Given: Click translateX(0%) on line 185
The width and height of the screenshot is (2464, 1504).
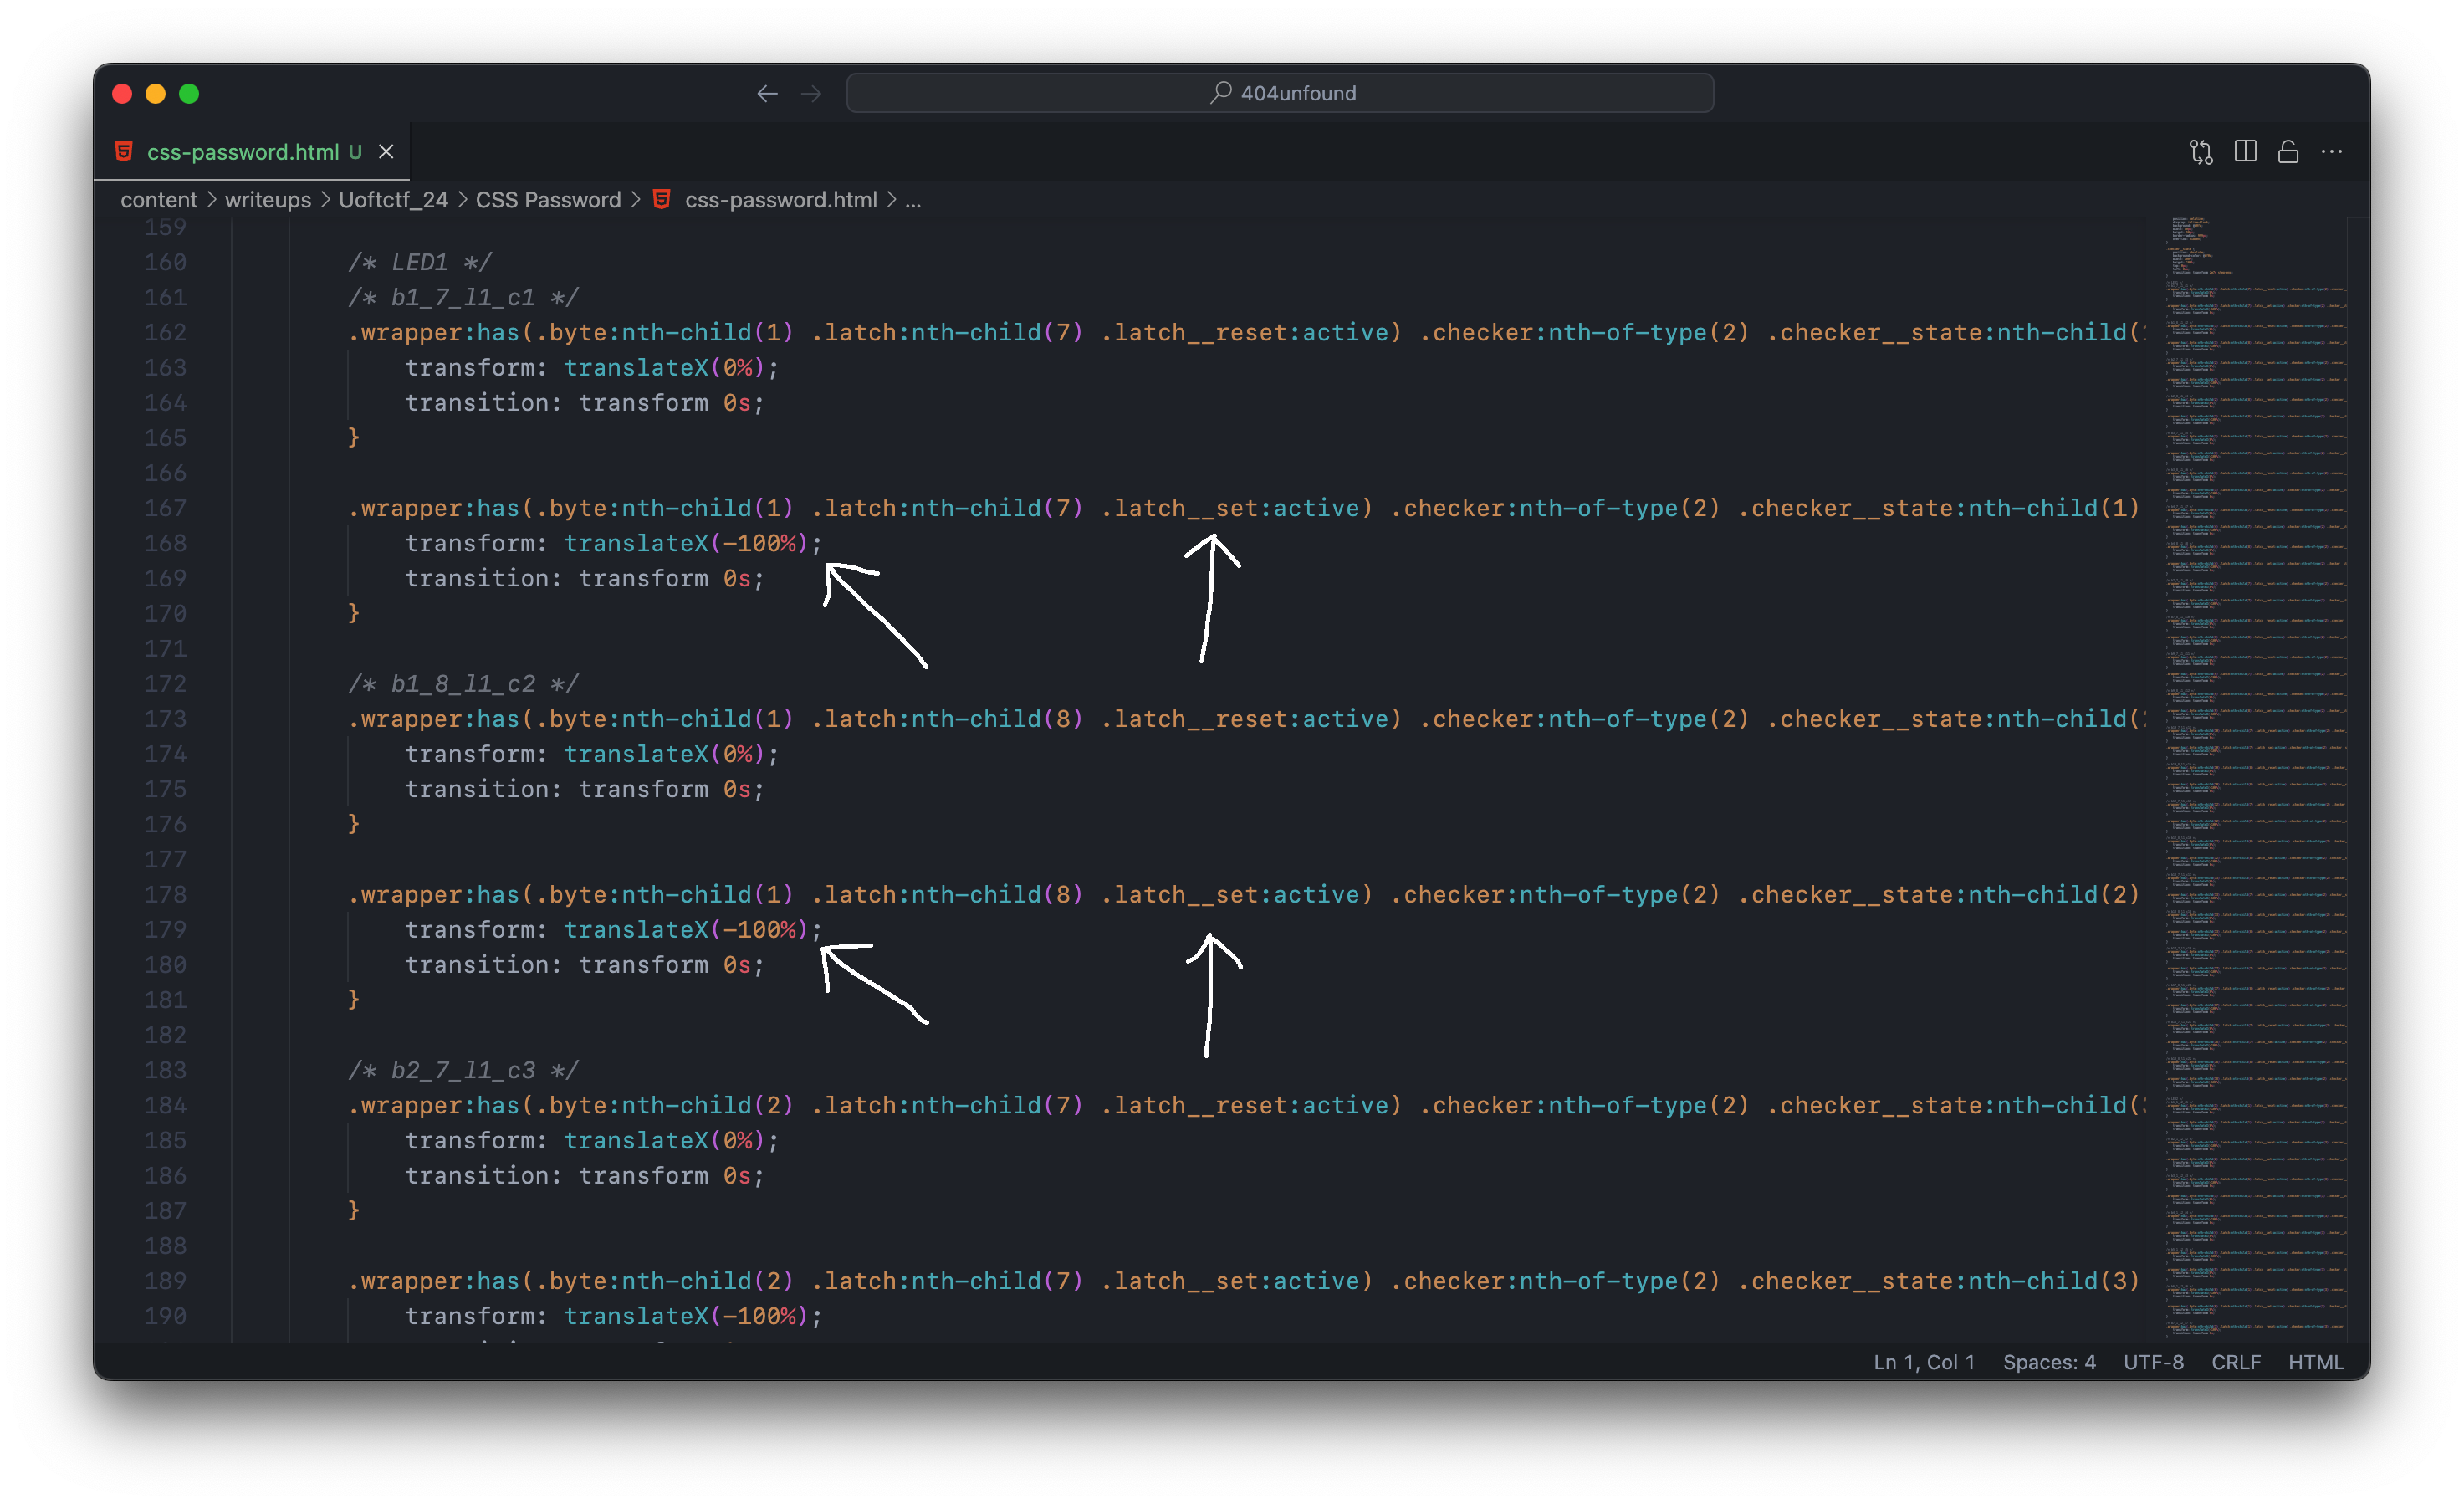Looking at the screenshot, I should (x=664, y=1141).
